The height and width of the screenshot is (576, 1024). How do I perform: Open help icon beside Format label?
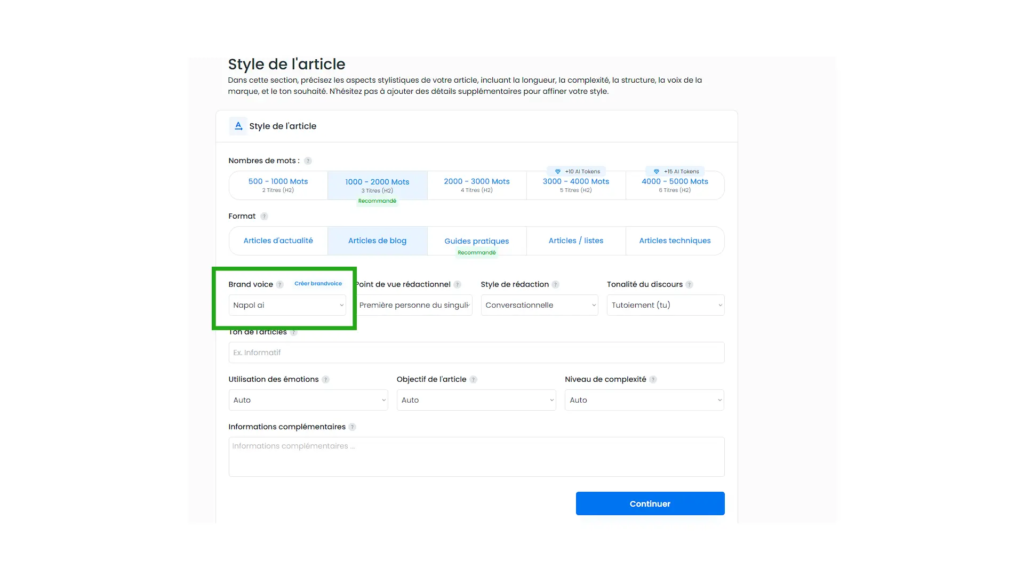tap(264, 216)
